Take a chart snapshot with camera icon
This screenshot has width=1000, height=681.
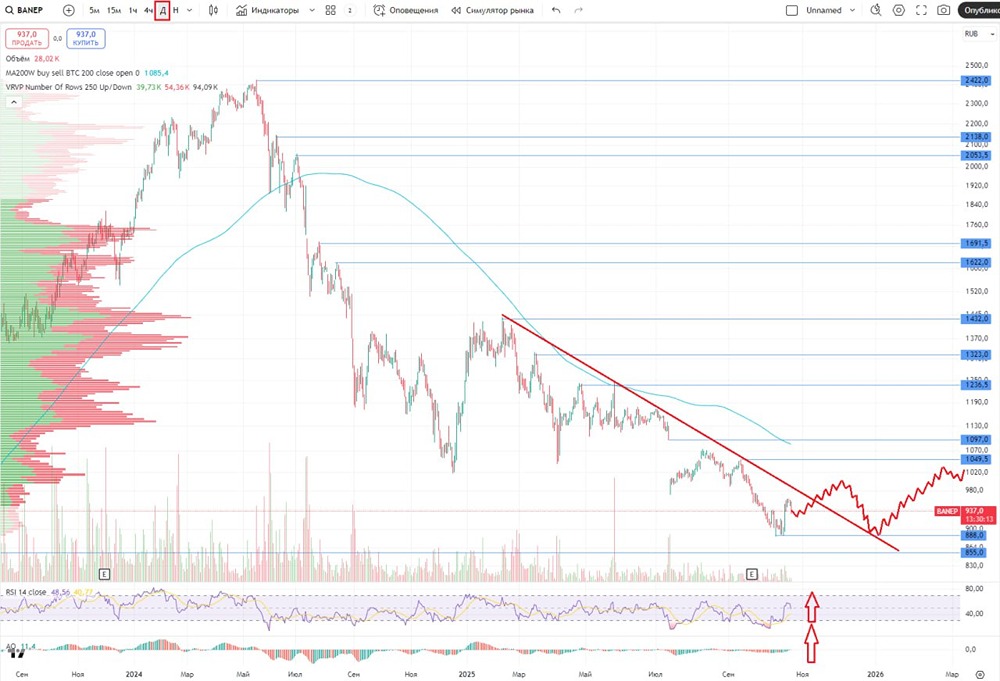pos(943,10)
